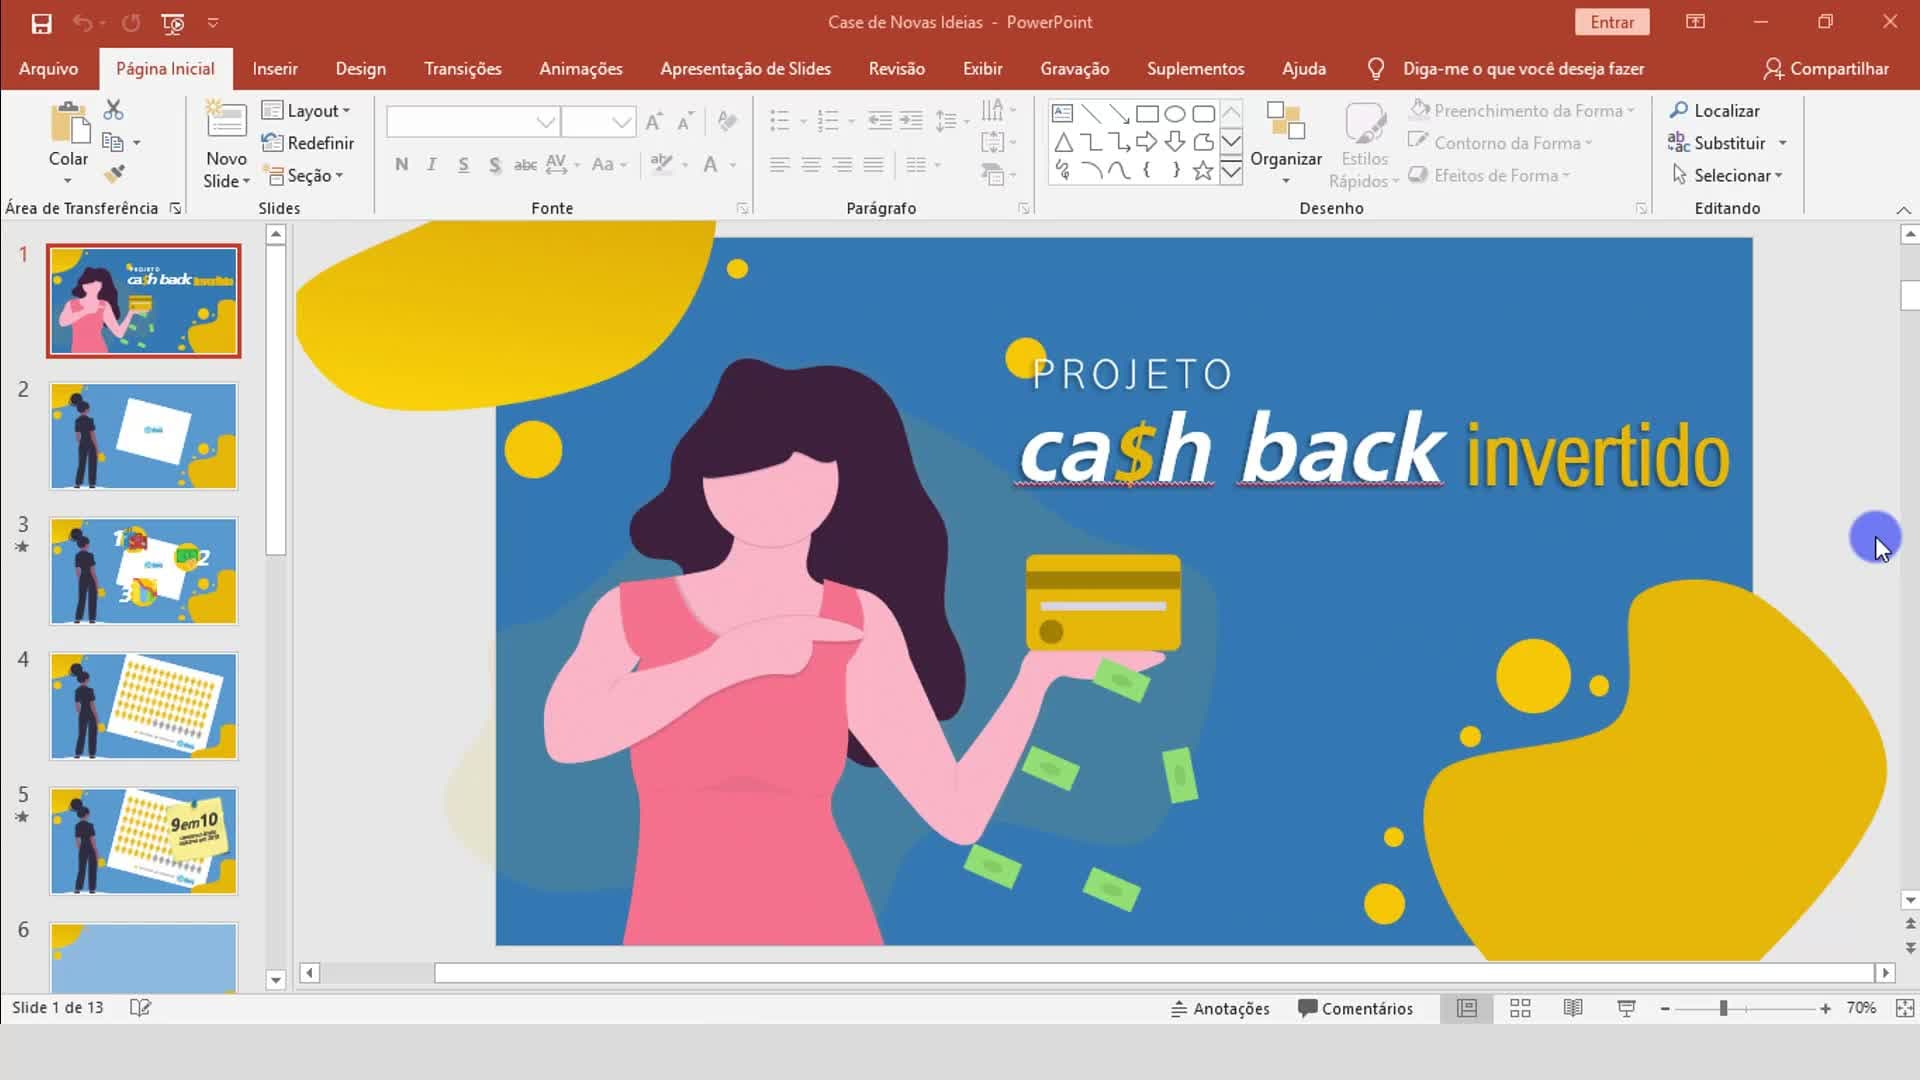The height and width of the screenshot is (1080, 1920).
Task: Click the zoom in plus button
Action: [x=1825, y=1008]
